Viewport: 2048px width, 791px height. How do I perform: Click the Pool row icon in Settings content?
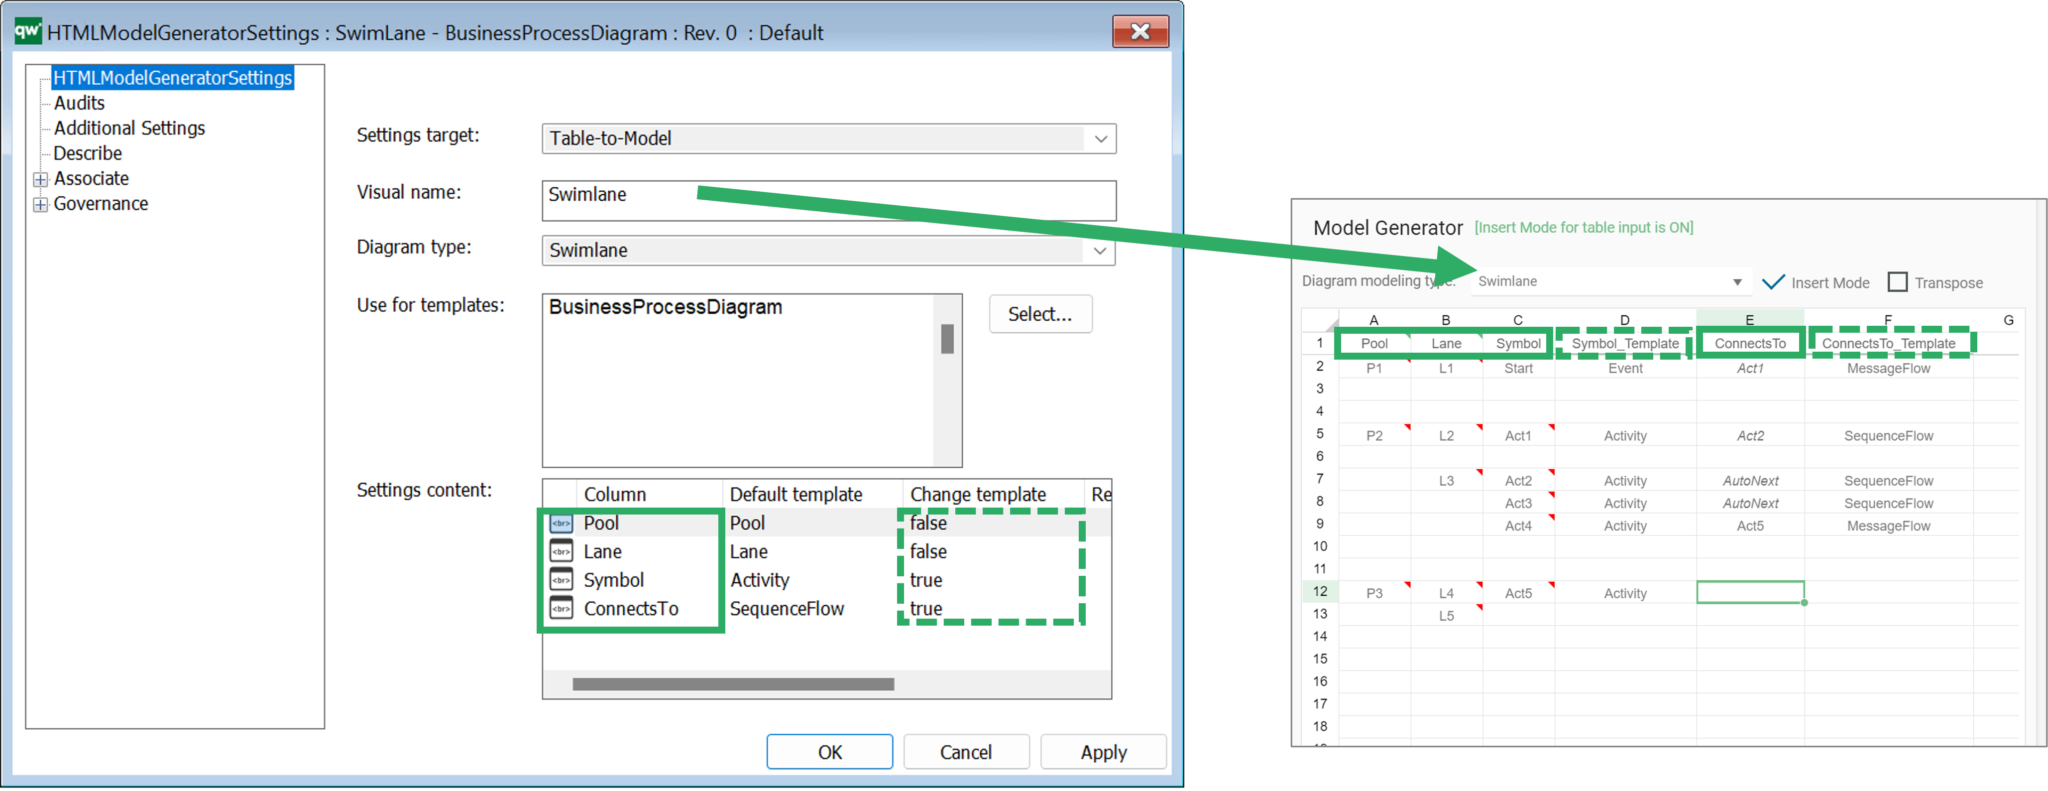pyautogui.click(x=562, y=523)
